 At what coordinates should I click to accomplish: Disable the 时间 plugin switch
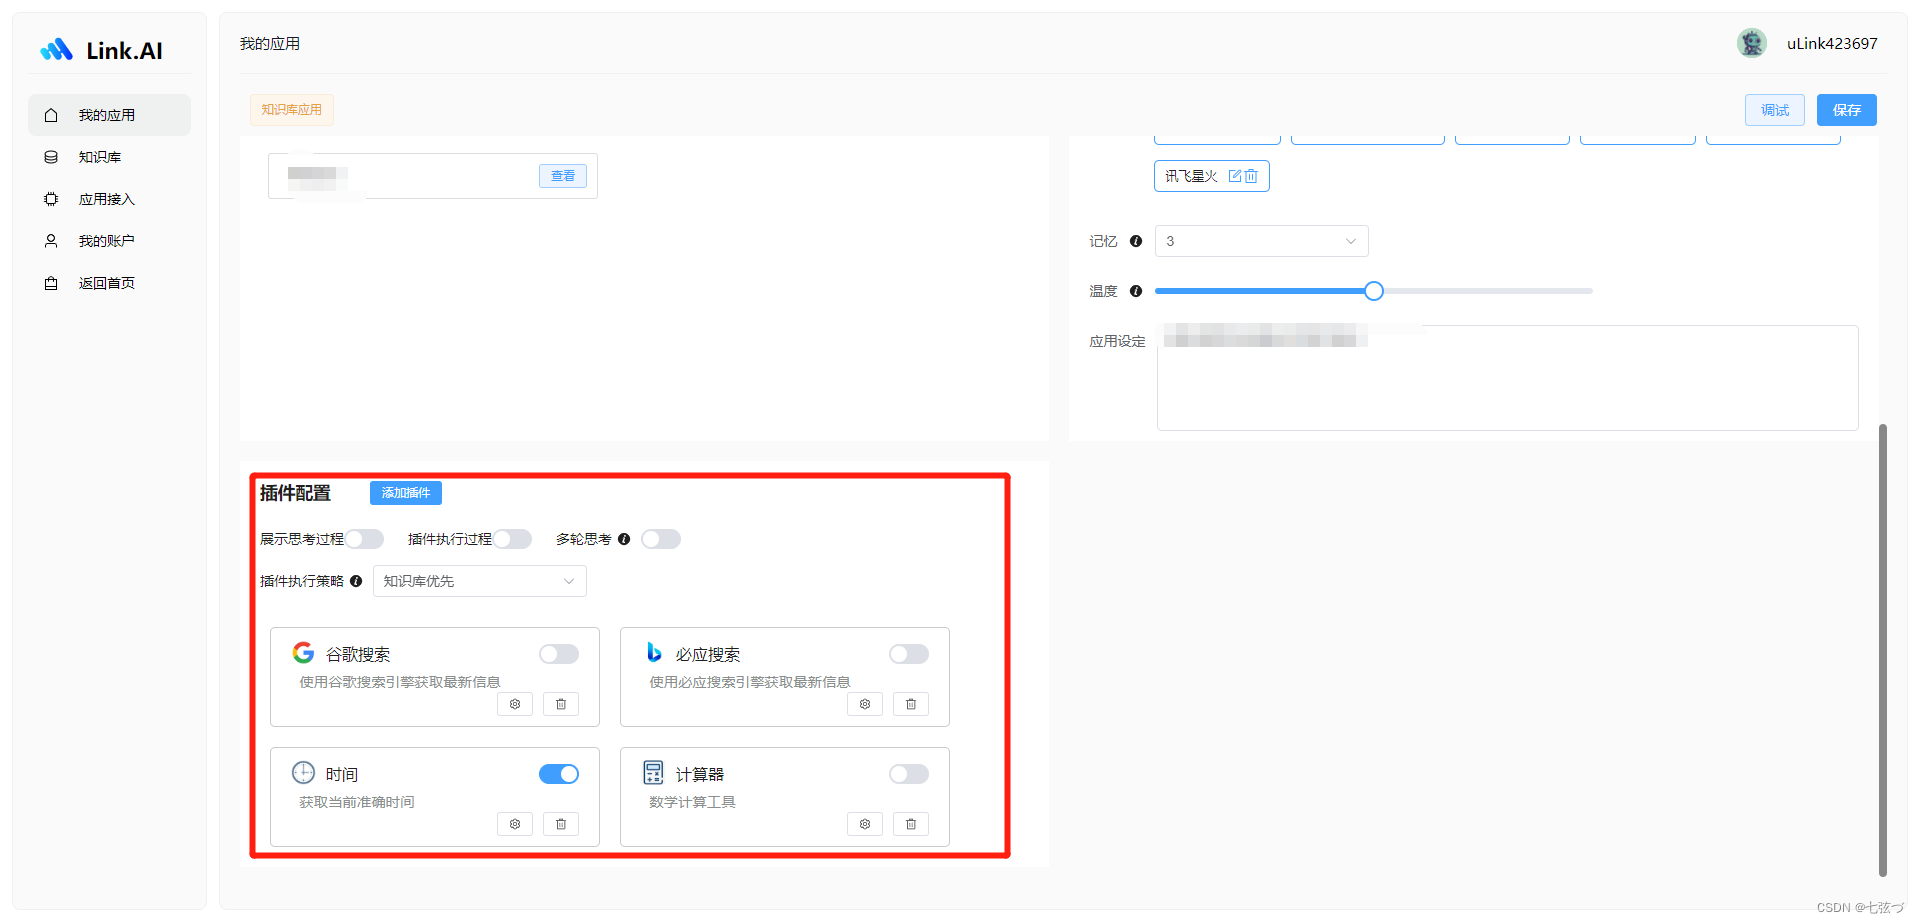[559, 774]
